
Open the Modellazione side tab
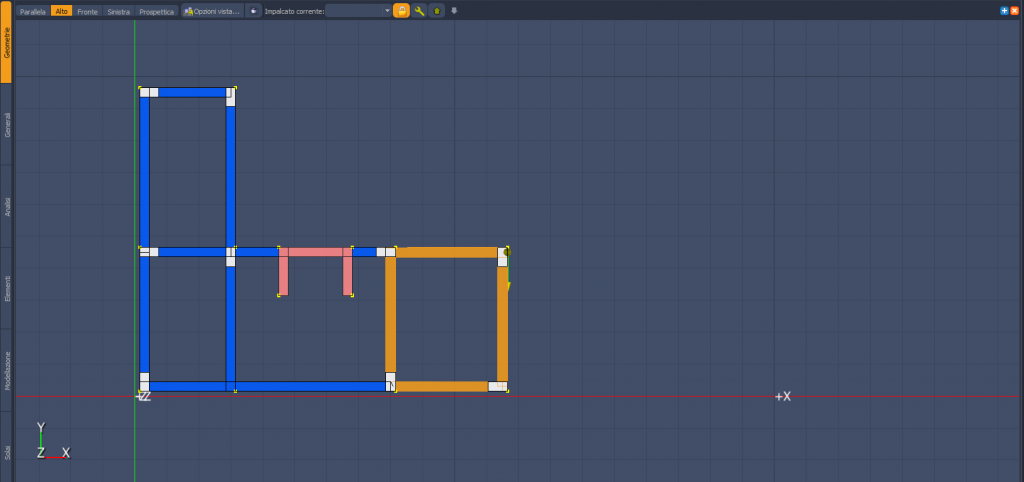click(7, 370)
